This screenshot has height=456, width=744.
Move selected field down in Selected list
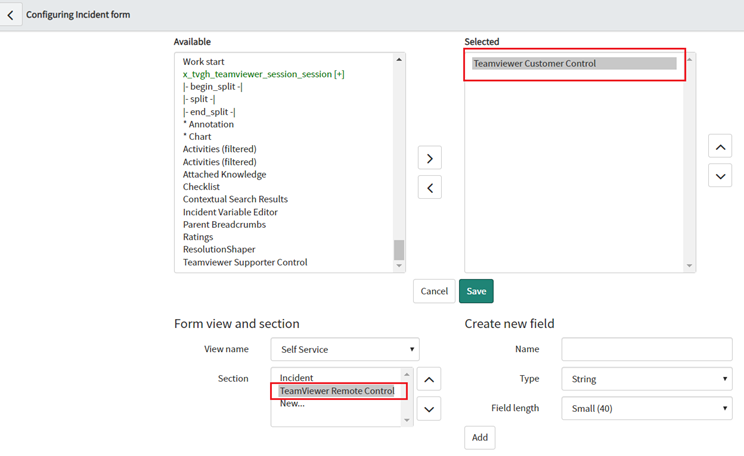tap(720, 176)
